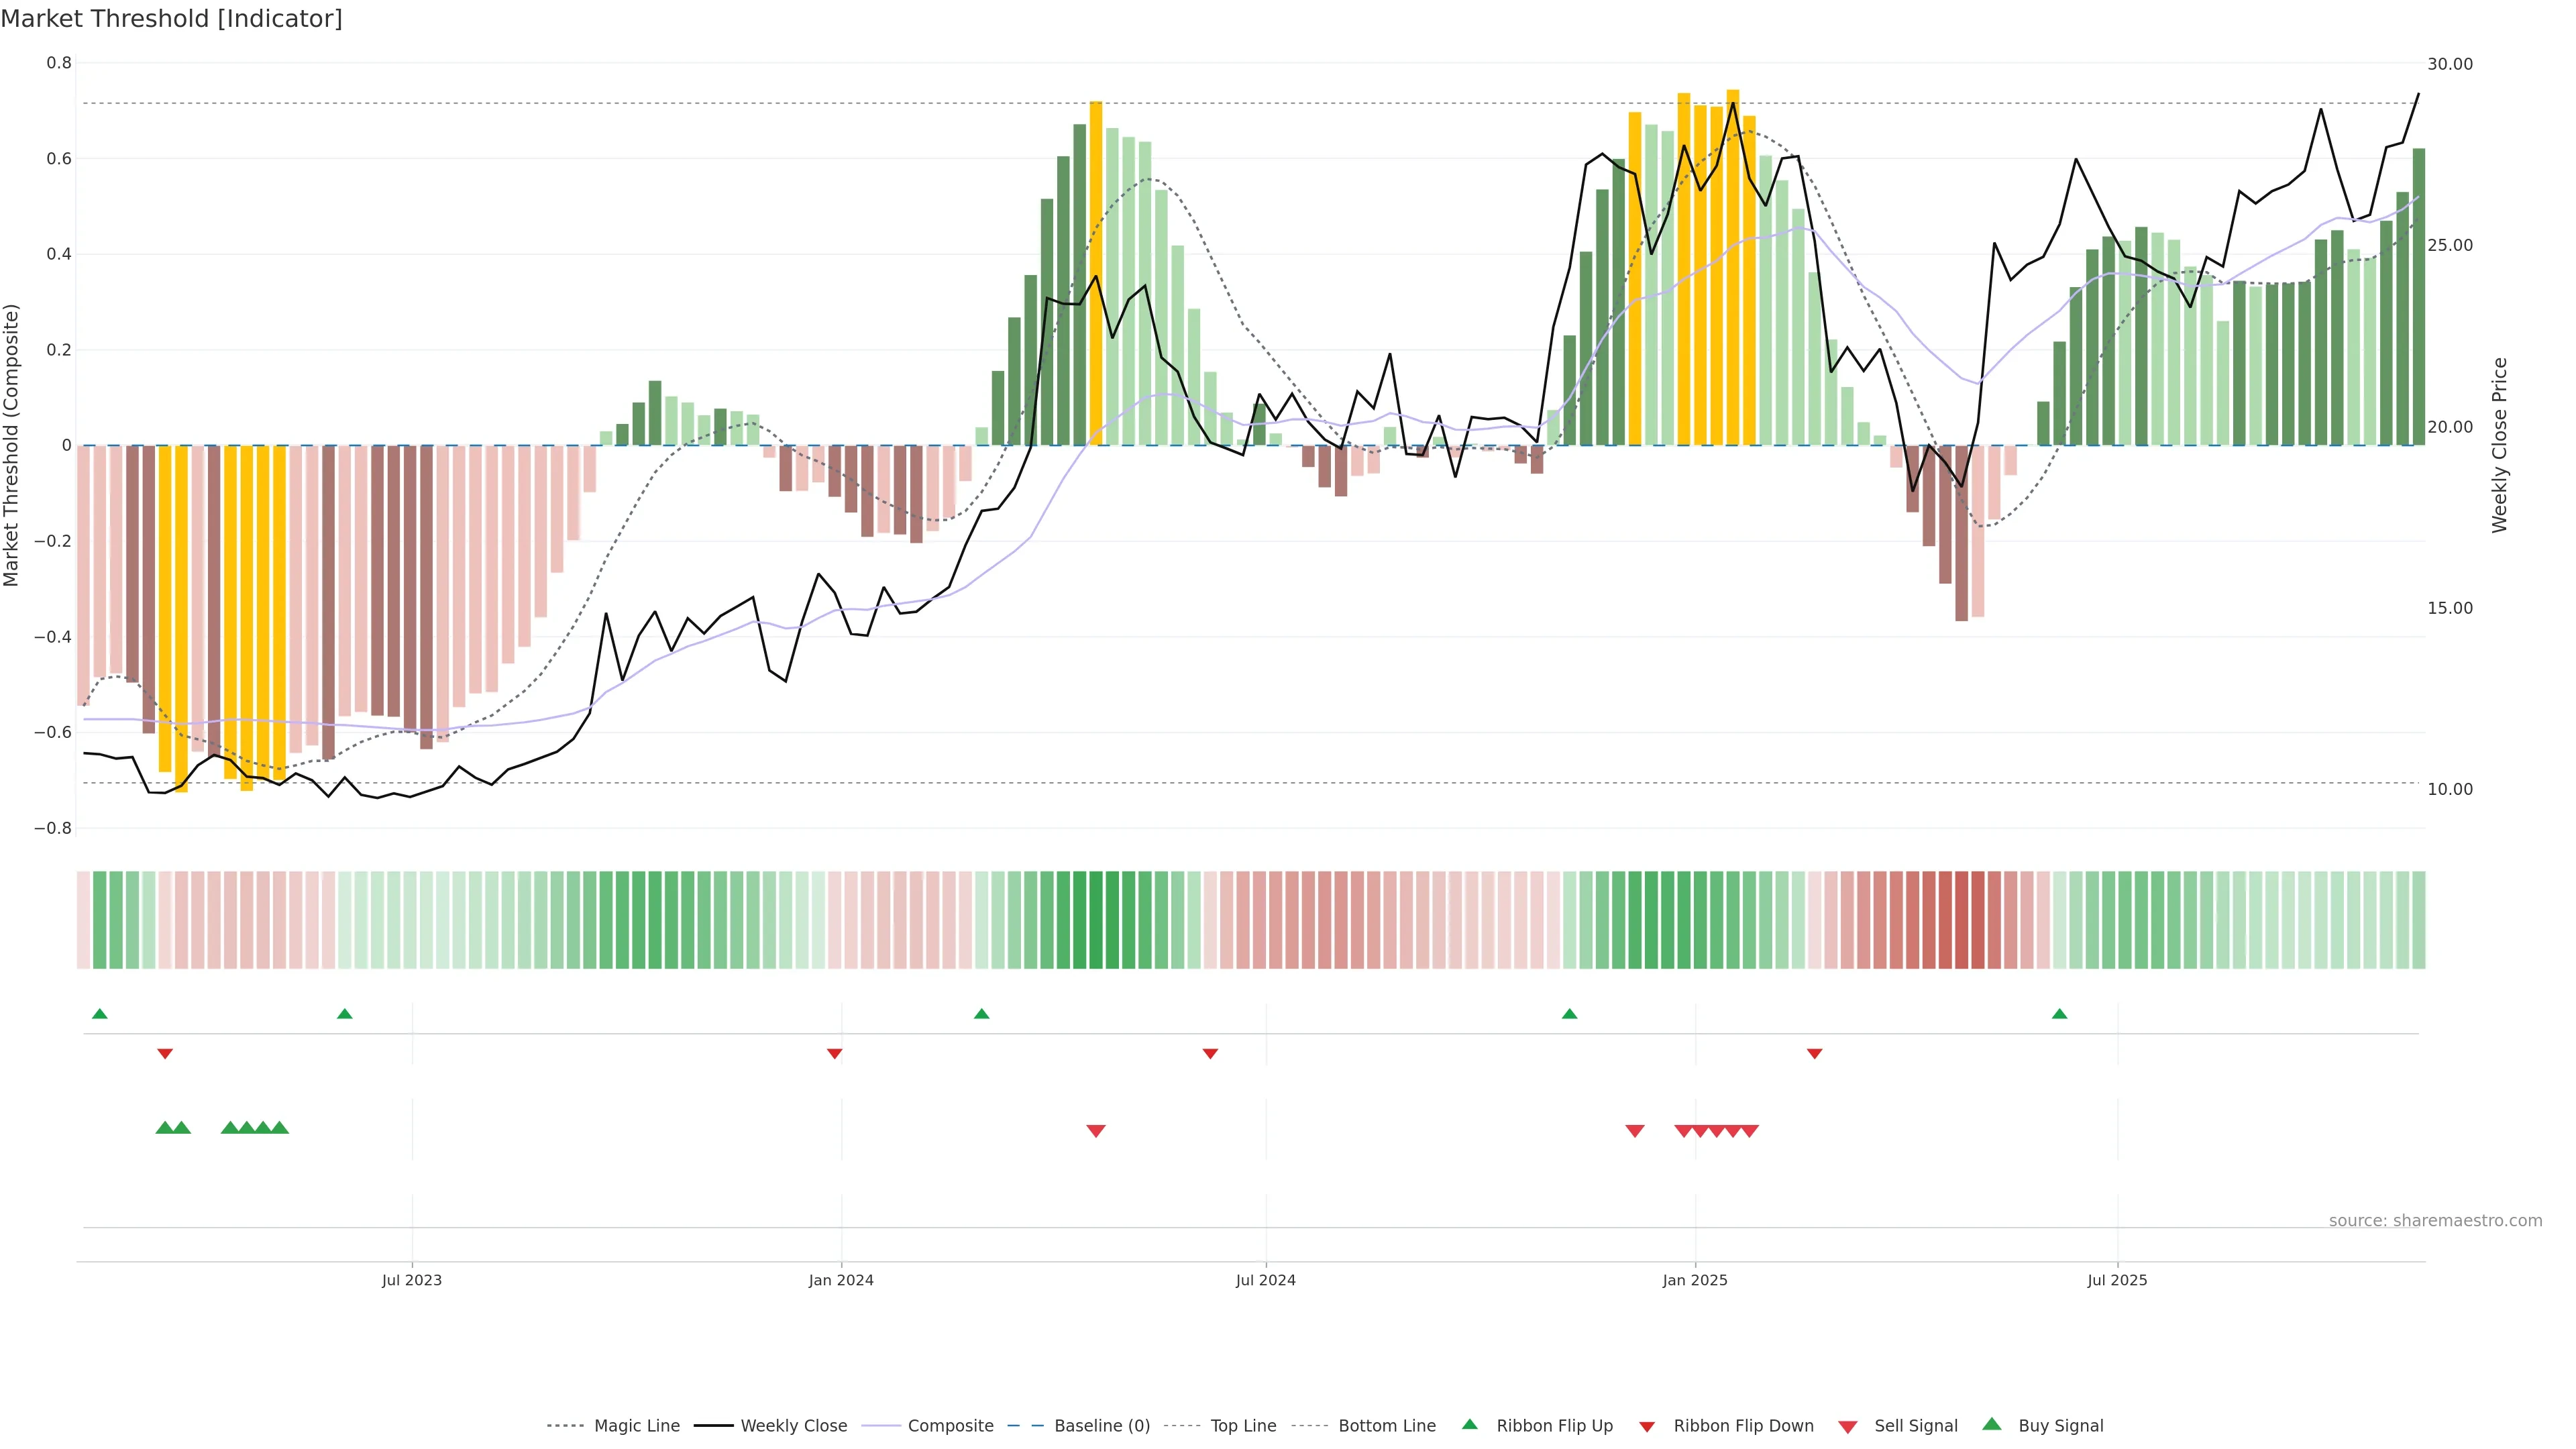2576x1449 pixels.
Task: Click the Buy Signal legend triangle icon
Action: [1992, 1424]
